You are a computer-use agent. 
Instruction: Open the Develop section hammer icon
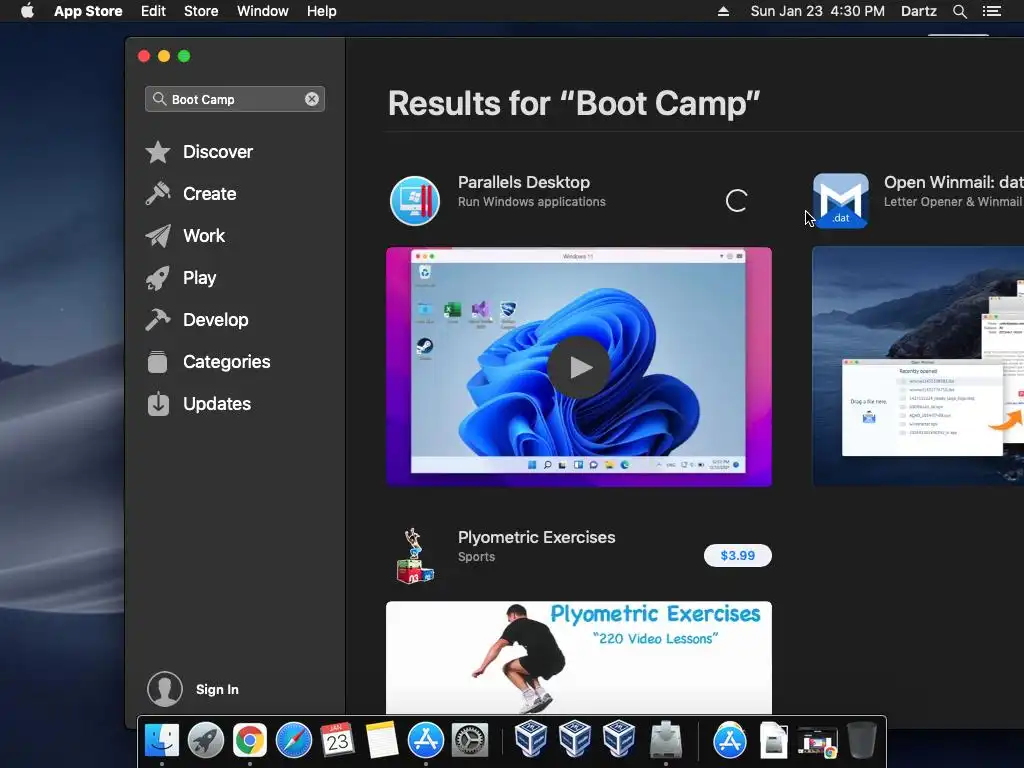tap(157, 320)
